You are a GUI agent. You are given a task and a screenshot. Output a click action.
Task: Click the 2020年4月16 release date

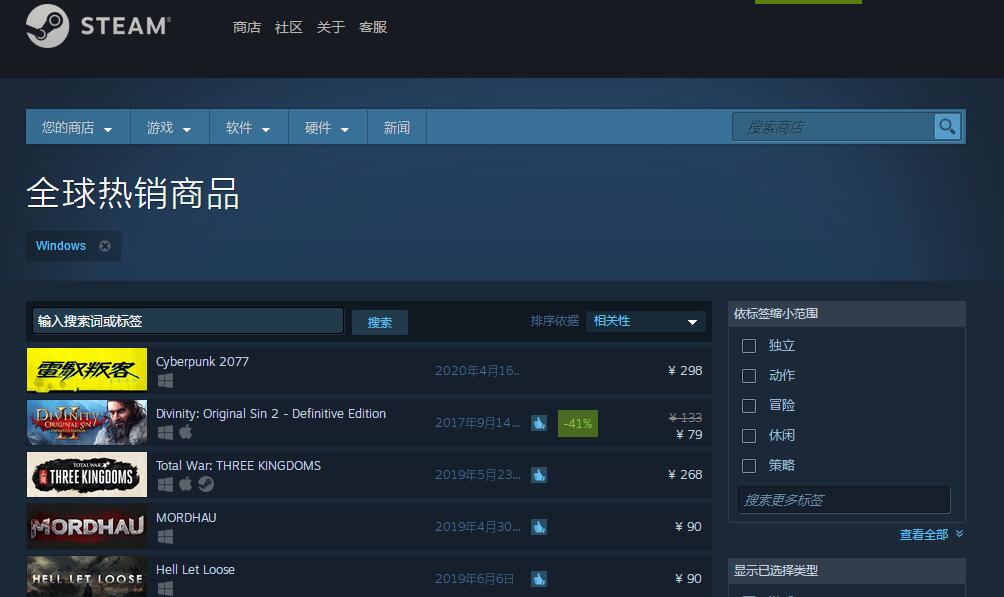477,370
